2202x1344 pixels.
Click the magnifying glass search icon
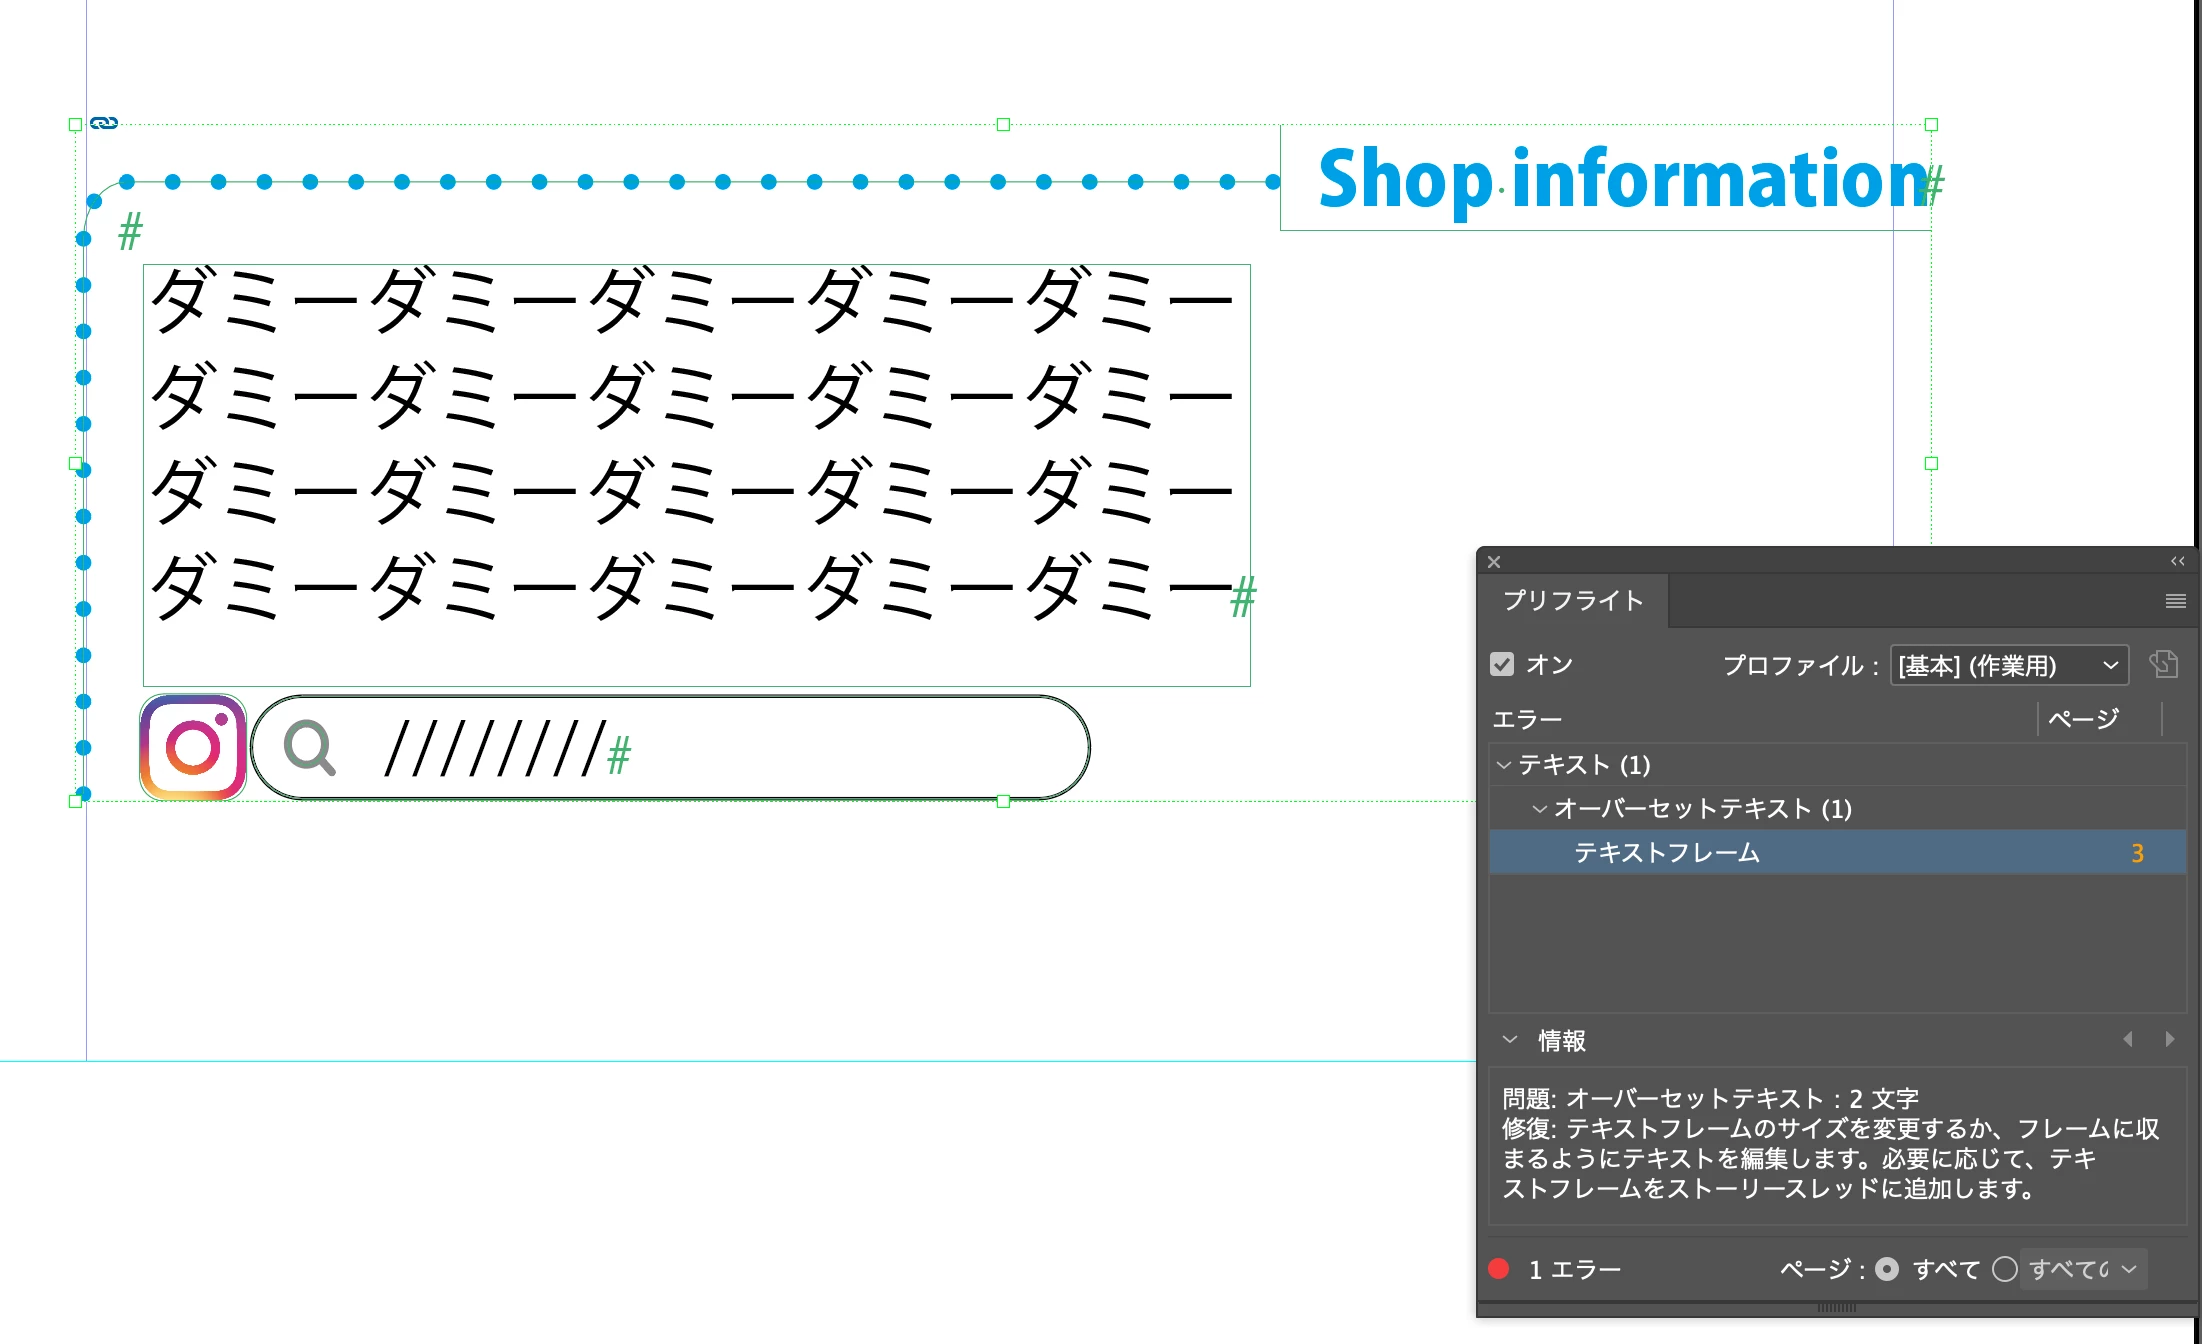point(309,748)
